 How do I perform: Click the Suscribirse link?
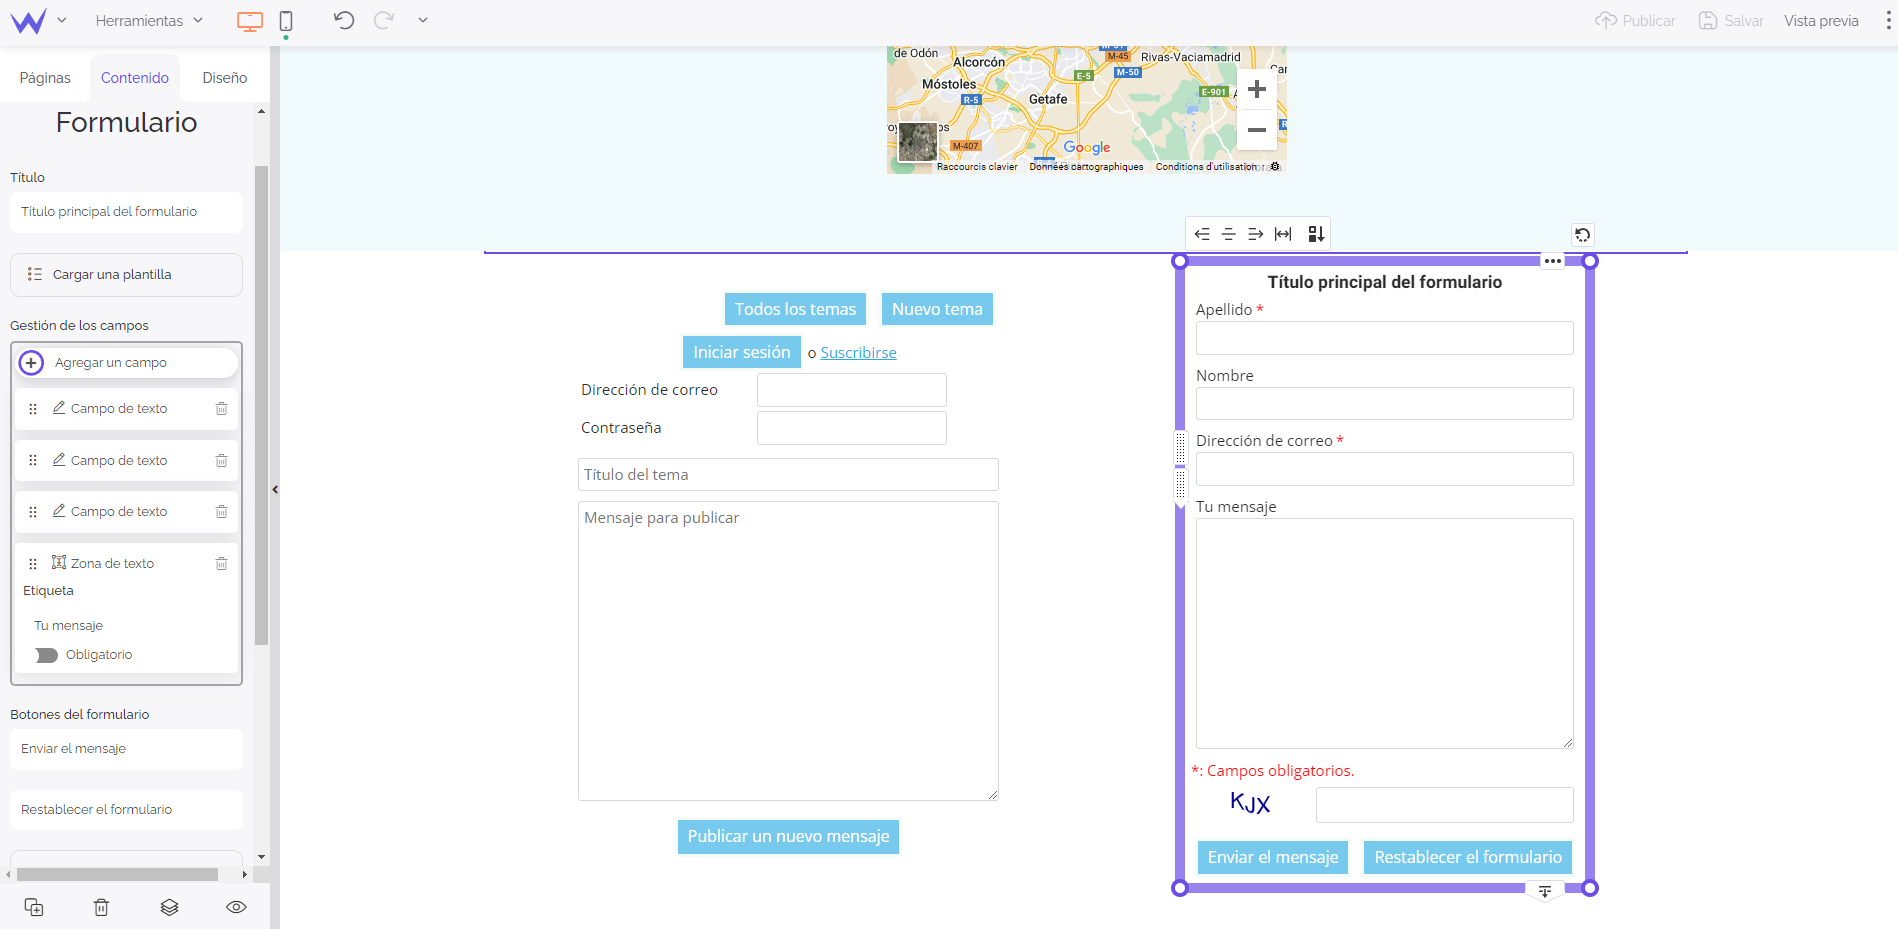tap(858, 353)
